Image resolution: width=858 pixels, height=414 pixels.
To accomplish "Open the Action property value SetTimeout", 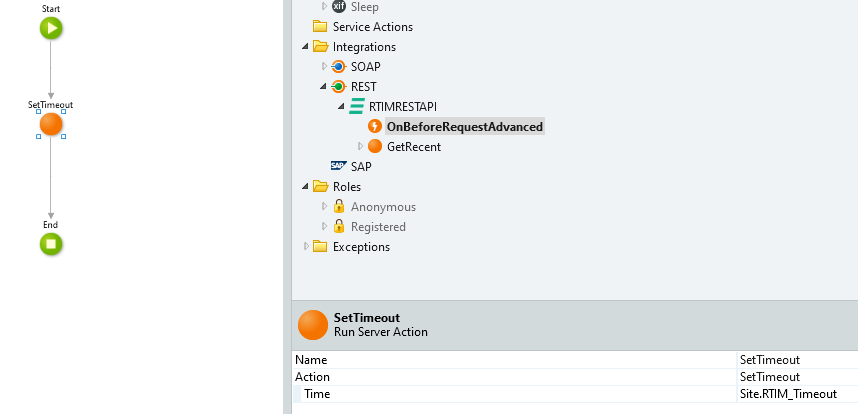I will click(x=795, y=377).
